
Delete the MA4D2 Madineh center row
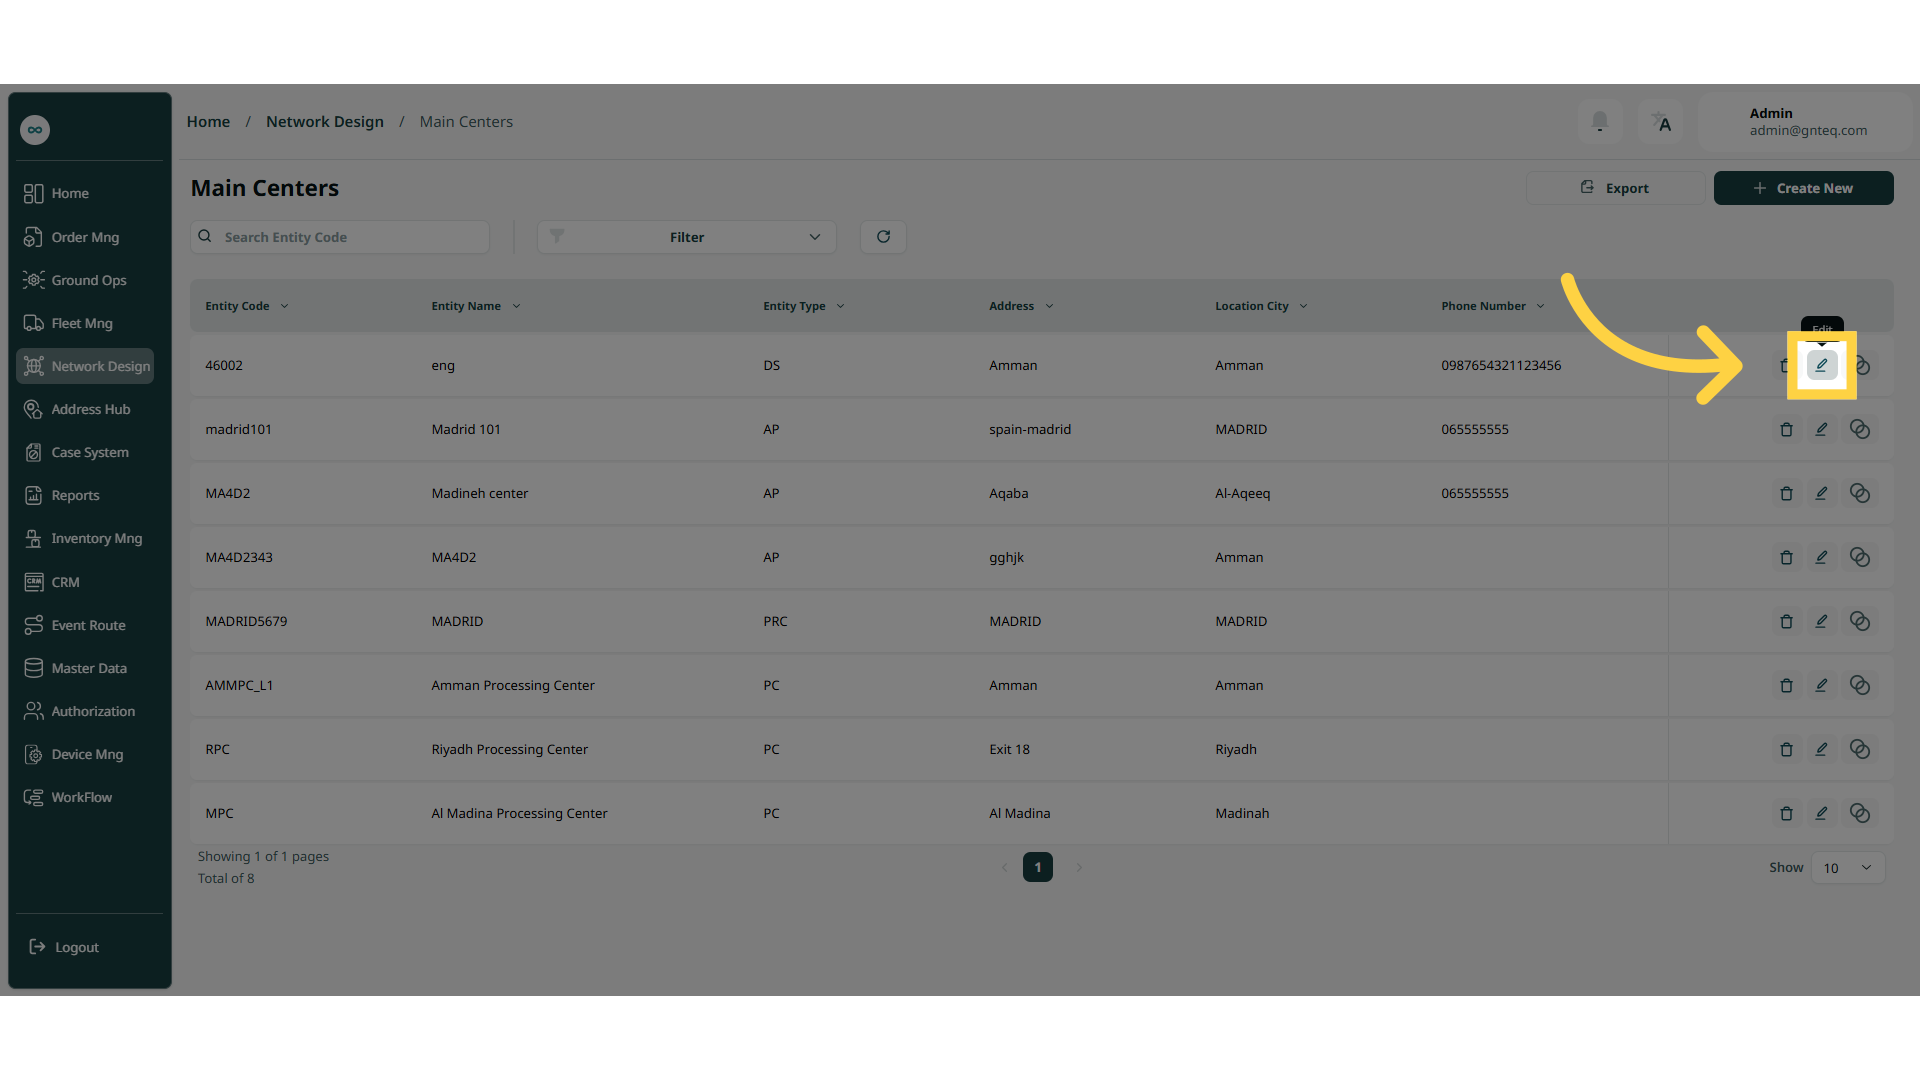tap(1786, 493)
